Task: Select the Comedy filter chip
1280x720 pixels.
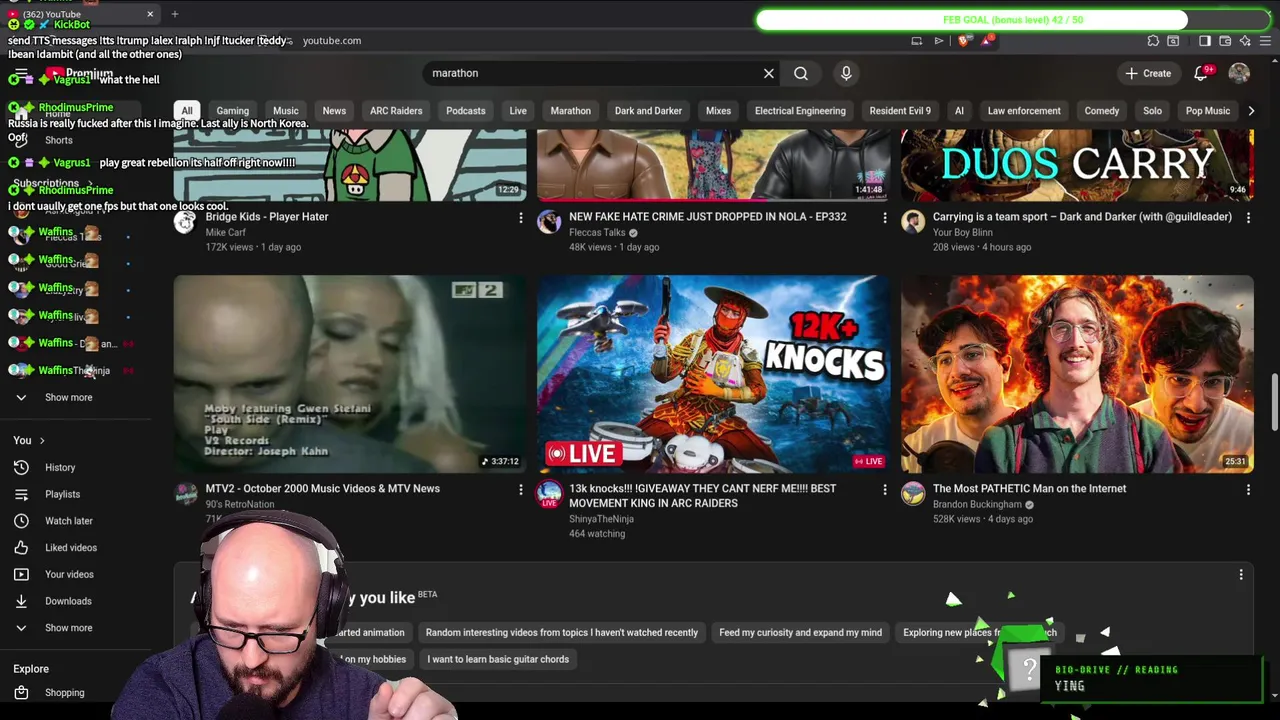Action: click(1102, 111)
